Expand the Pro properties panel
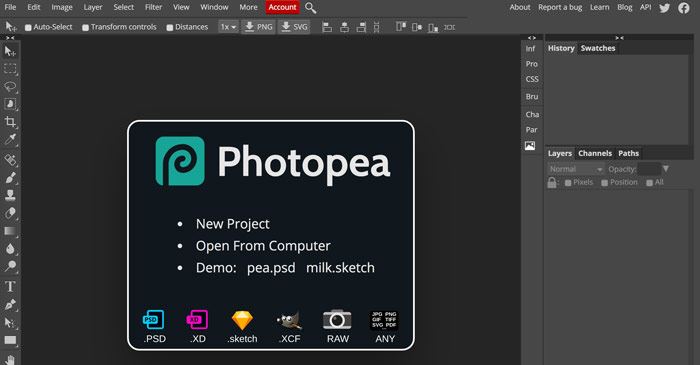700x365 pixels. pyautogui.click(x=531, y=64)
